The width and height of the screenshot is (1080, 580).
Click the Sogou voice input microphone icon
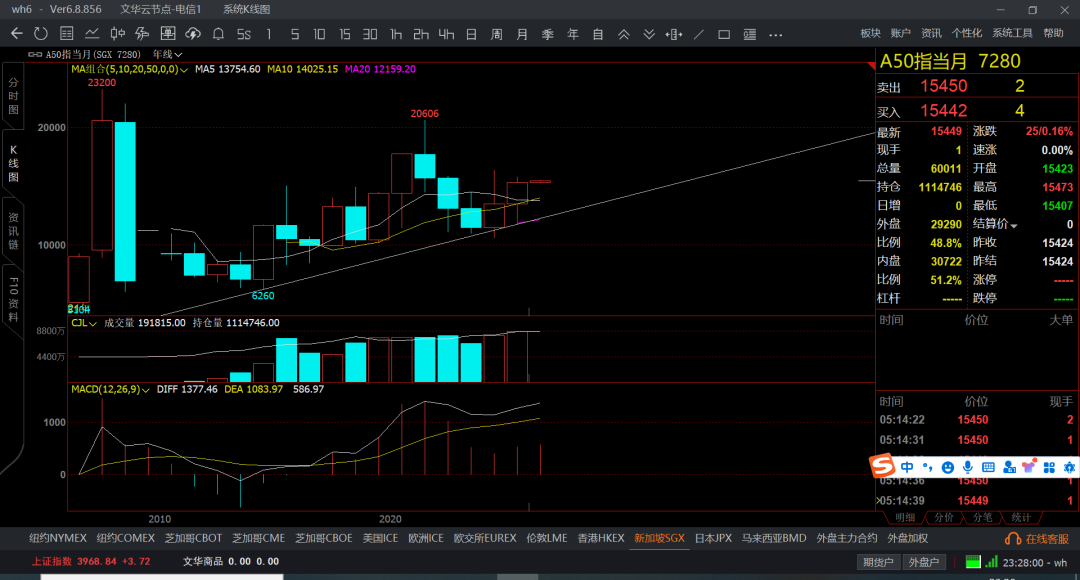968,467
